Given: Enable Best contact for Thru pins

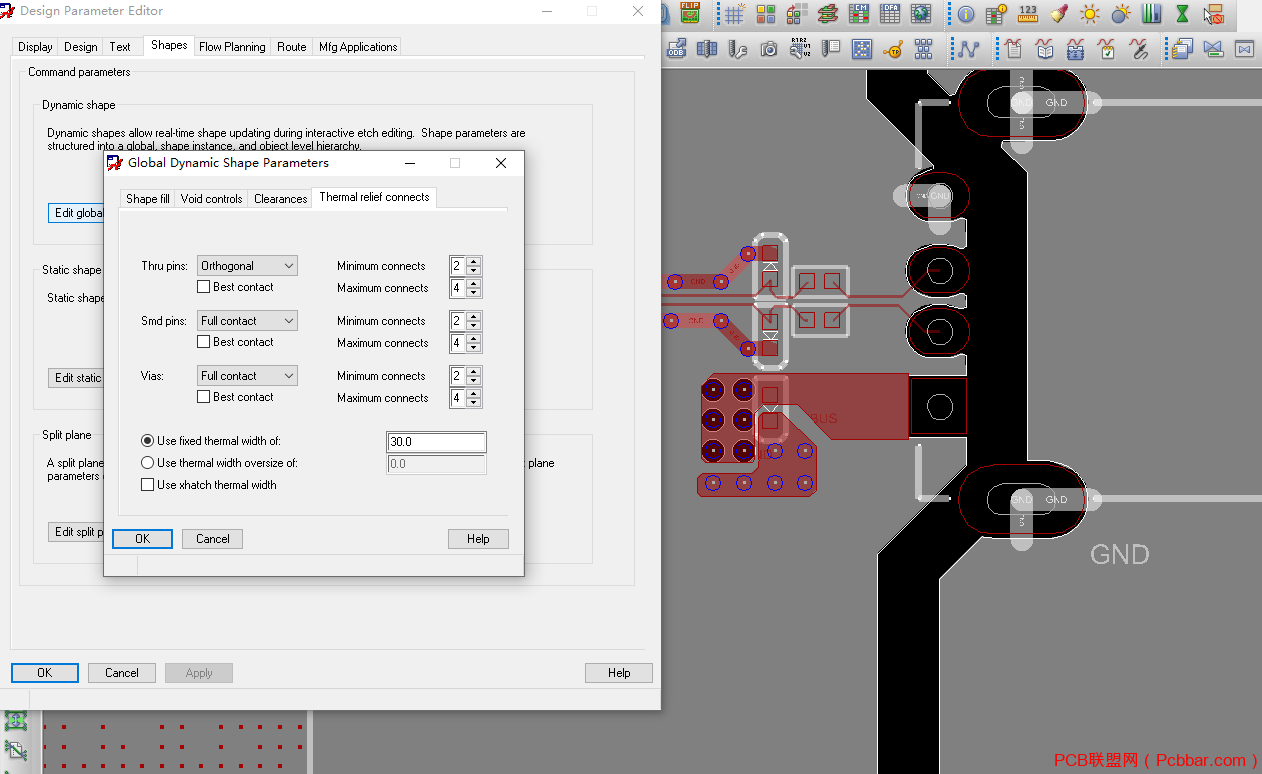Looking at the screenshot, I should click(x=204, y=287).
